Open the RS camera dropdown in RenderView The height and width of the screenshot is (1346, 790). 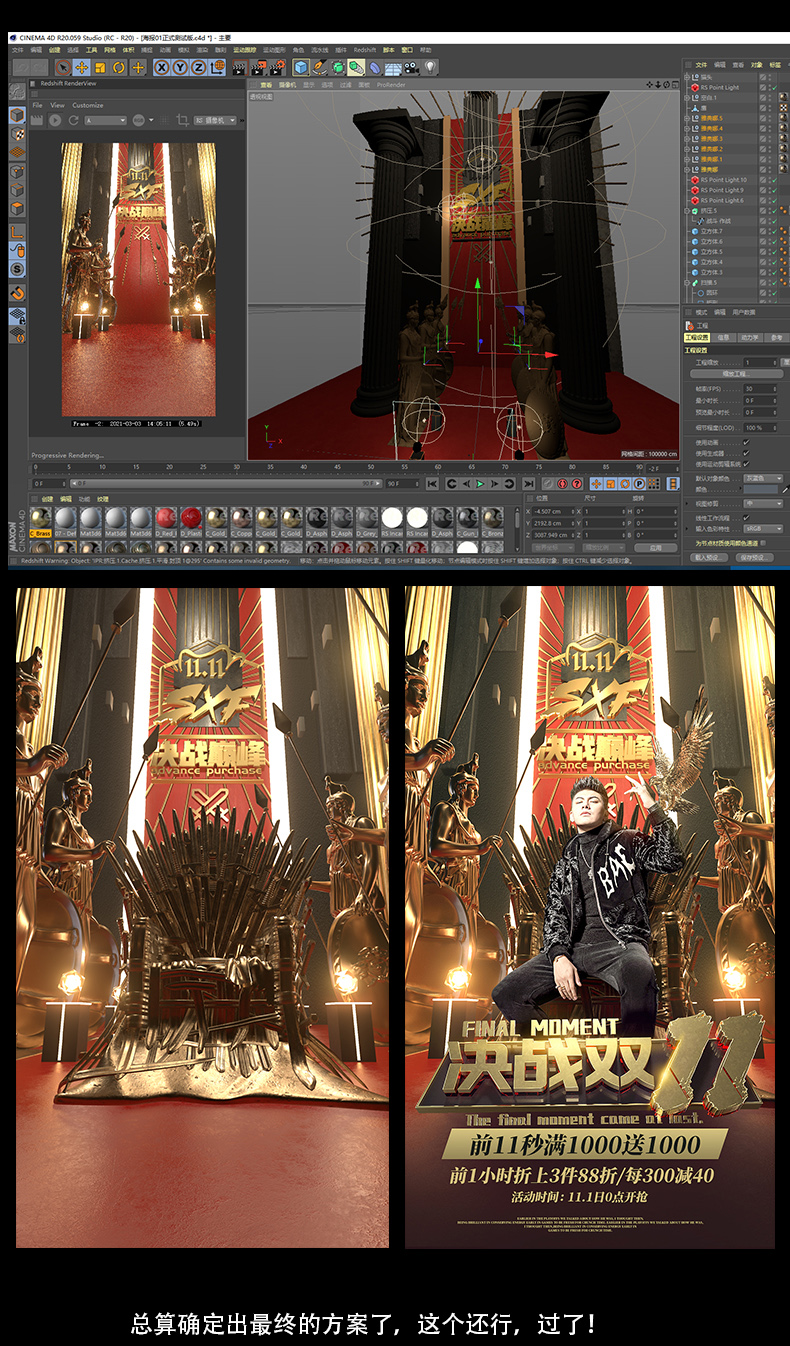pos(215,120)
